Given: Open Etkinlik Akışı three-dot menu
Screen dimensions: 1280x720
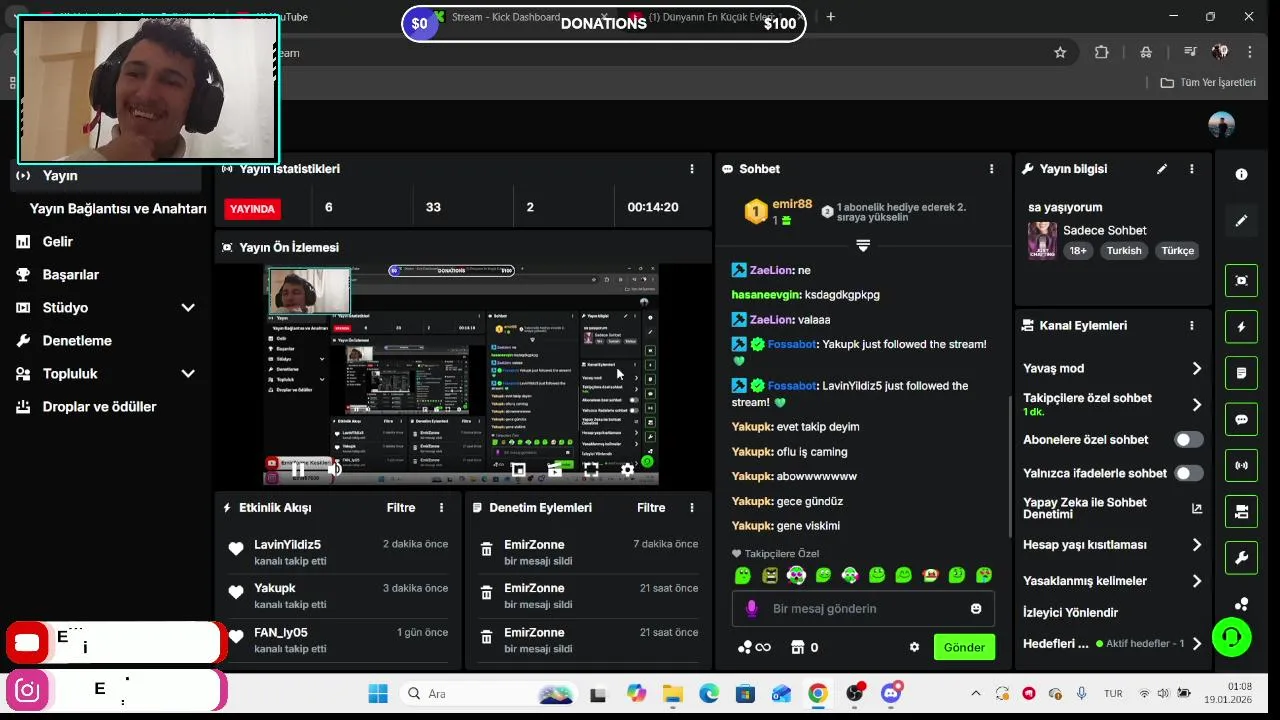Looking at the screenshot, I should pyautogui.click(x=441, y=507).
